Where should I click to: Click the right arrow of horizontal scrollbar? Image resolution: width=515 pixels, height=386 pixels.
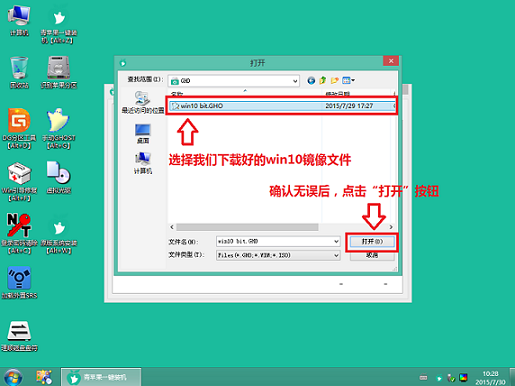(391, 227)
